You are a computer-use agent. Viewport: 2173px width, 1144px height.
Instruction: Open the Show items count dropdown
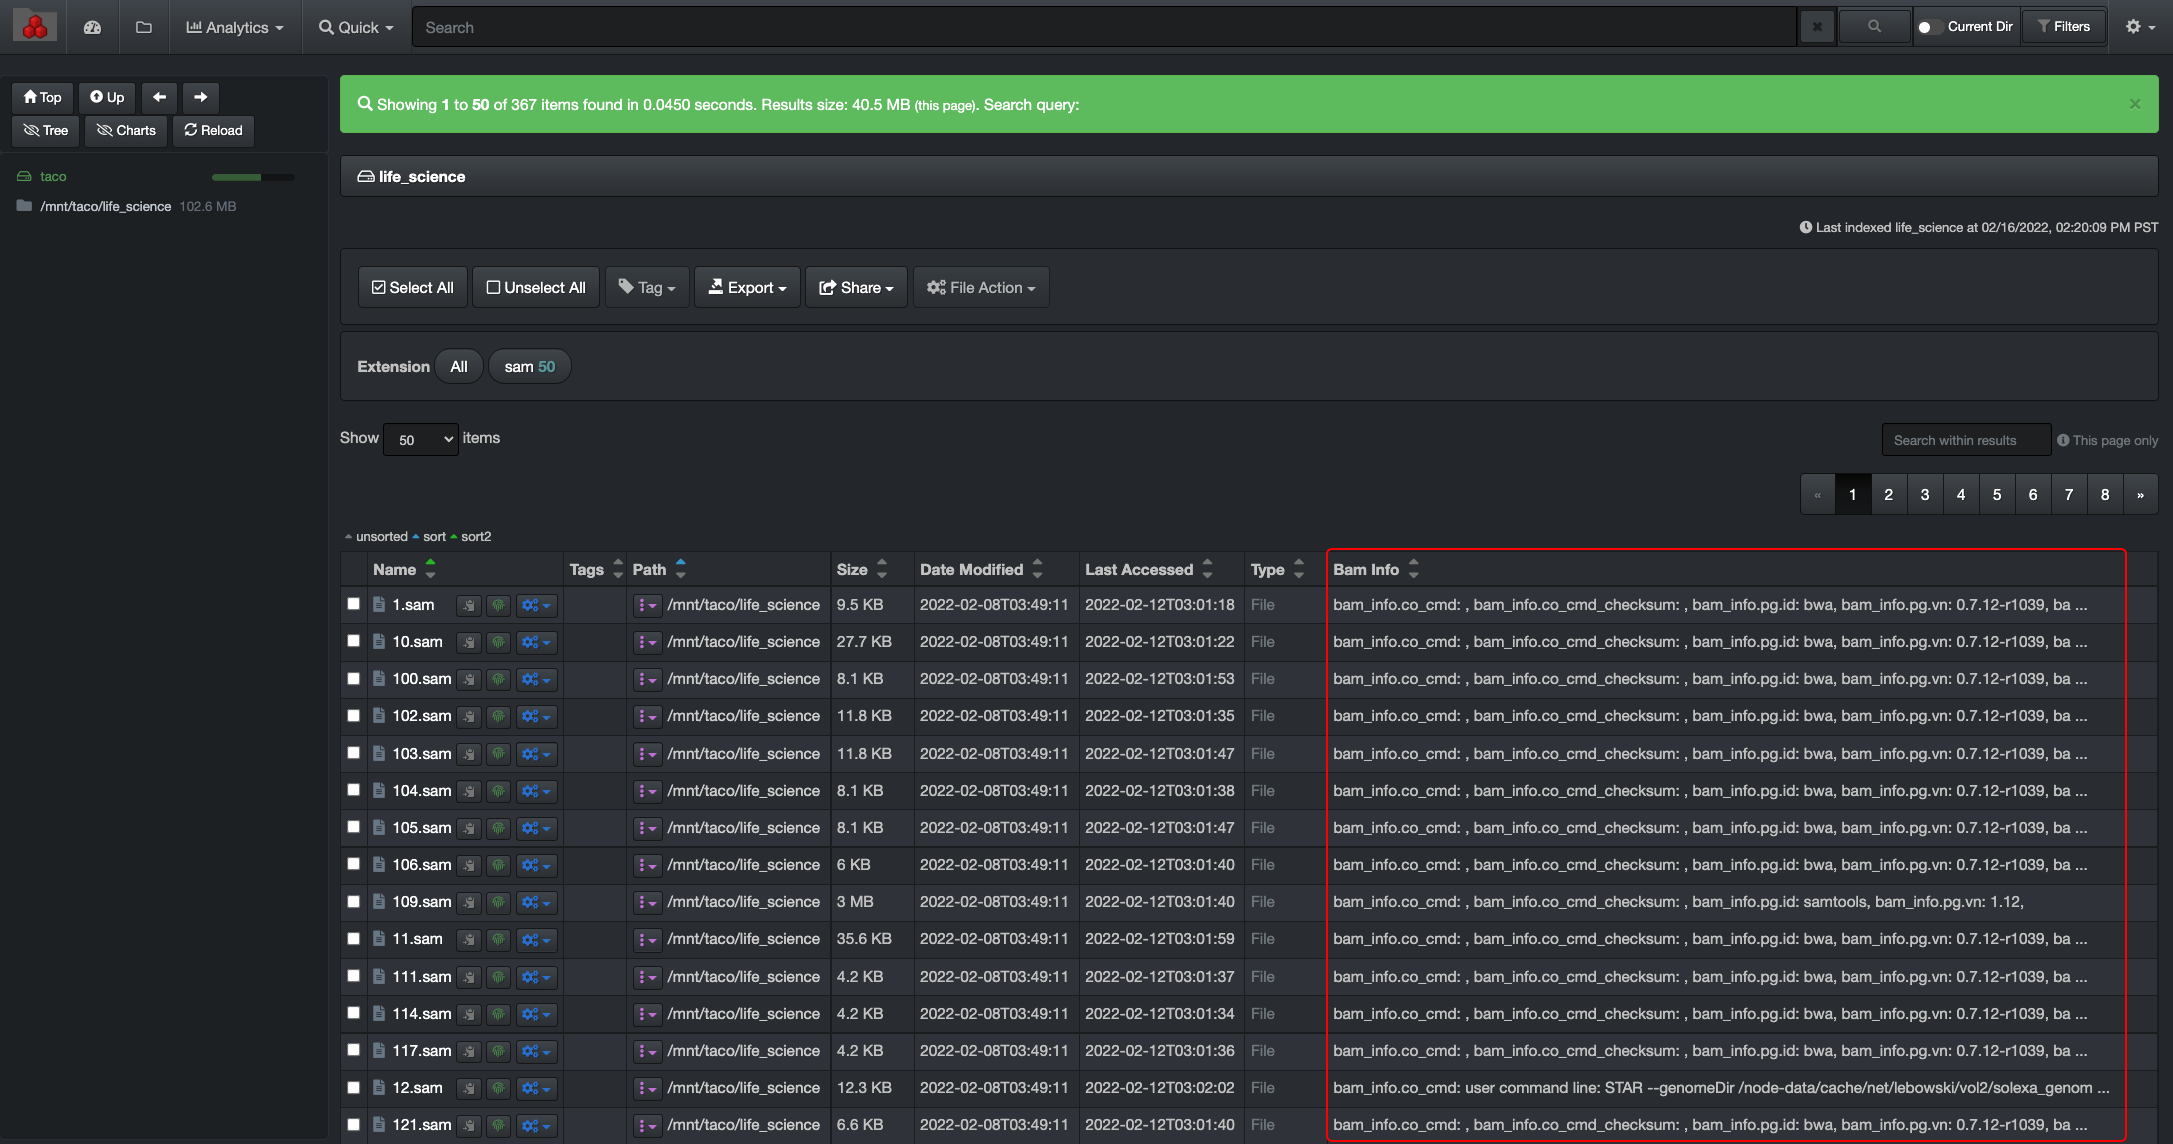(x=420, y=439)
